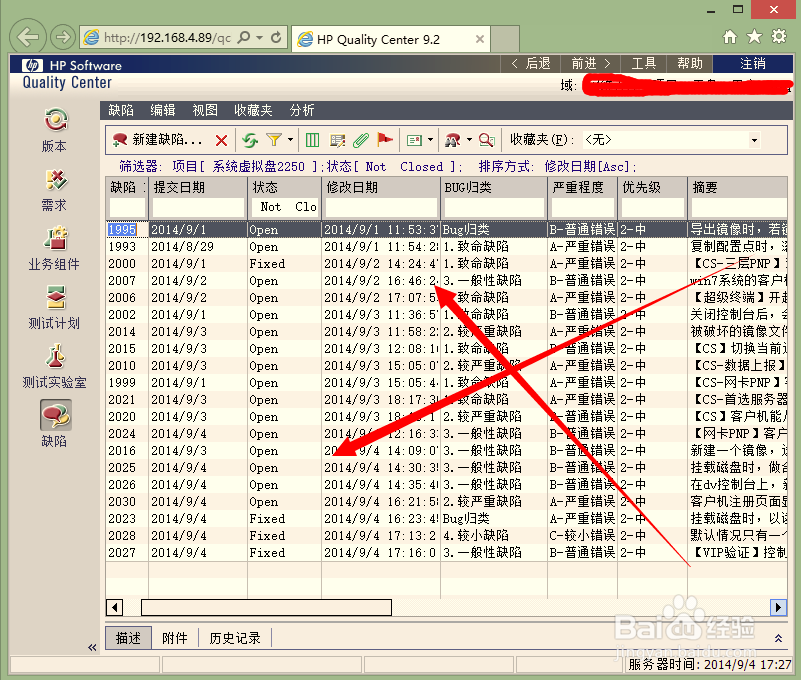Click the 严重程度 column header
This screenshot has width=801, height=680.
582,187
